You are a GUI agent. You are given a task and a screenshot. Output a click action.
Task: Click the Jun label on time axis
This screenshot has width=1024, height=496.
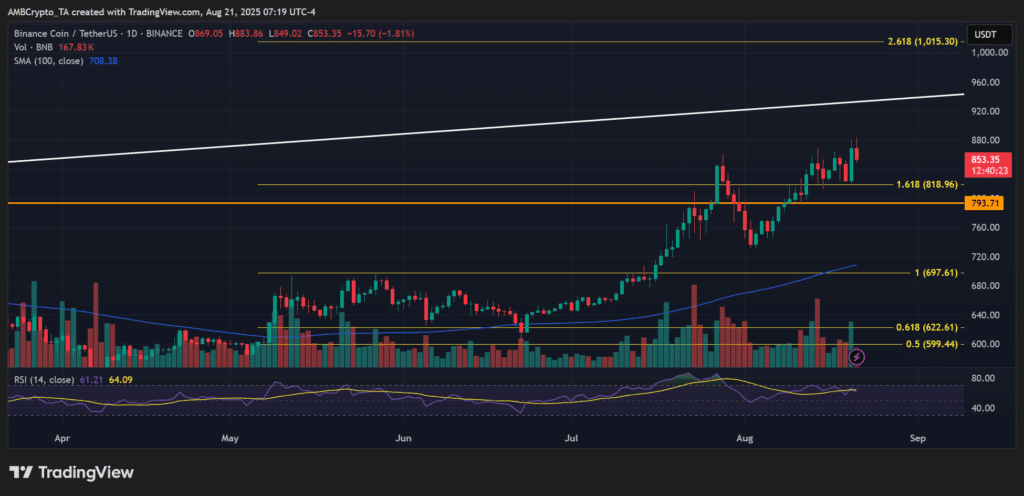click(x=404, y=439)
